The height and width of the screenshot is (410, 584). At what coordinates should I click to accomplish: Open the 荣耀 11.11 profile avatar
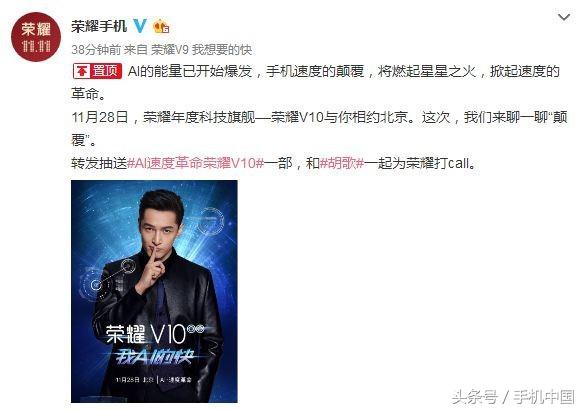pyautogui.click(x=36, y=37)
